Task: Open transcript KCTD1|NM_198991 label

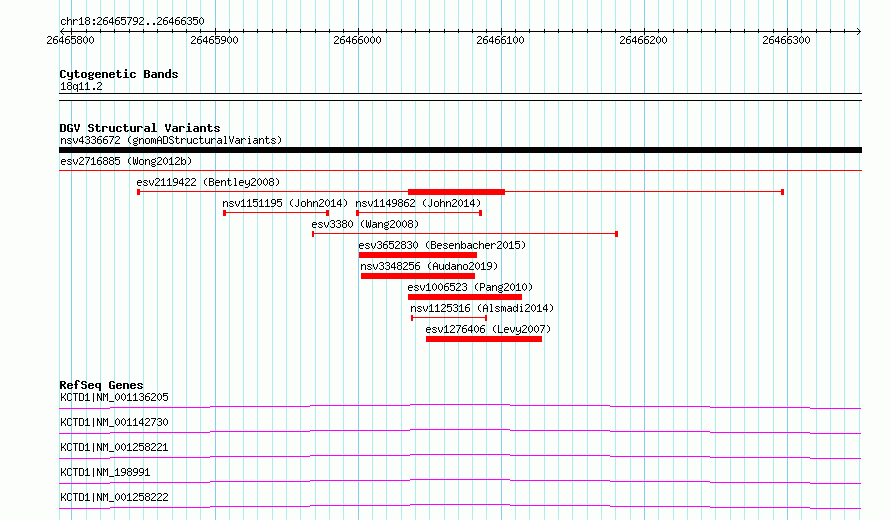Action: point(105,472)
